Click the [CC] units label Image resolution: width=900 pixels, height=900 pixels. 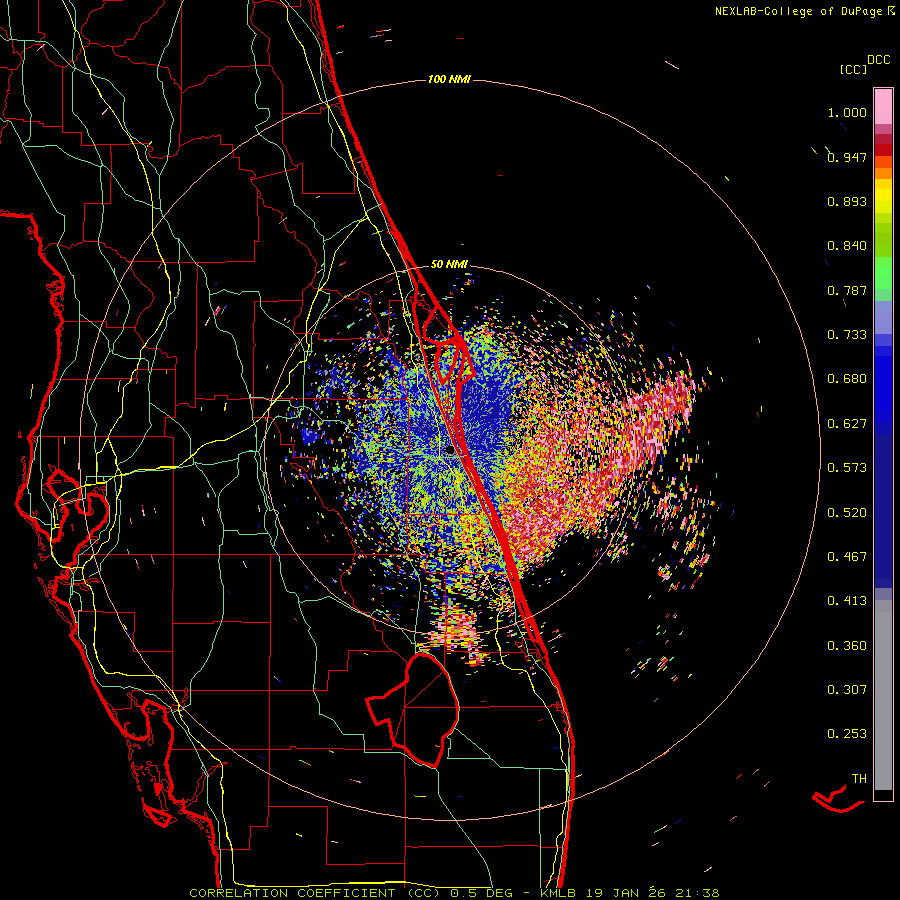coord(853,69)
